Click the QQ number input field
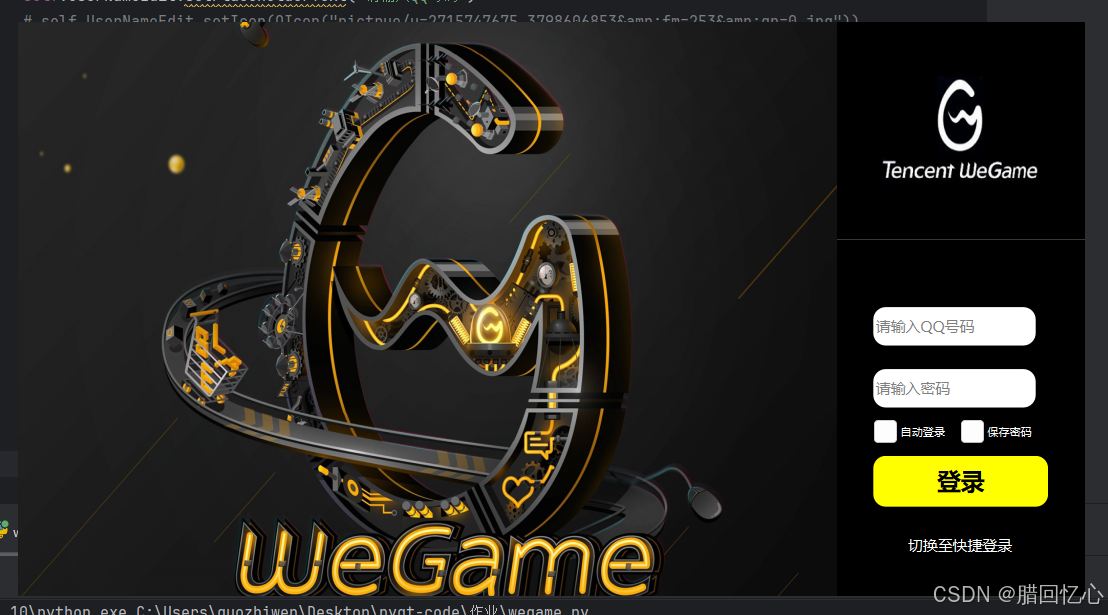Image resolution: width=1108 pixels, height=615 pixels. [954, 327]
